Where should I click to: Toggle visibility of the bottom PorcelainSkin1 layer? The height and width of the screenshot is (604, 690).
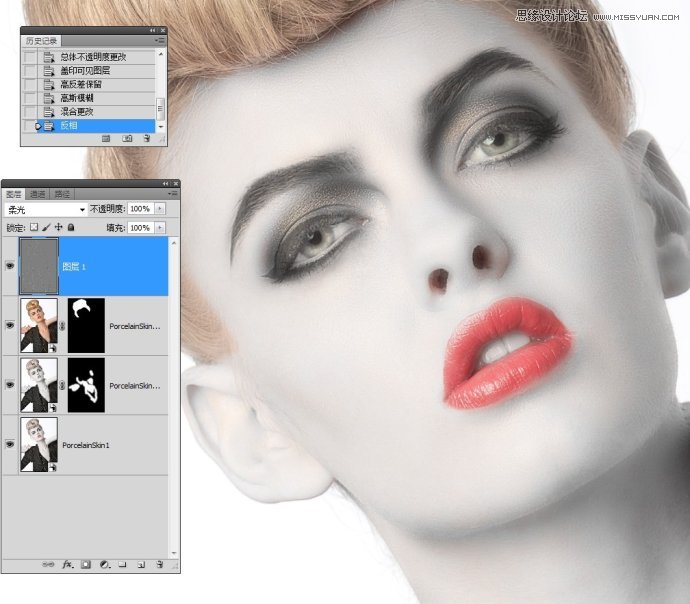[x=11, y=443]
